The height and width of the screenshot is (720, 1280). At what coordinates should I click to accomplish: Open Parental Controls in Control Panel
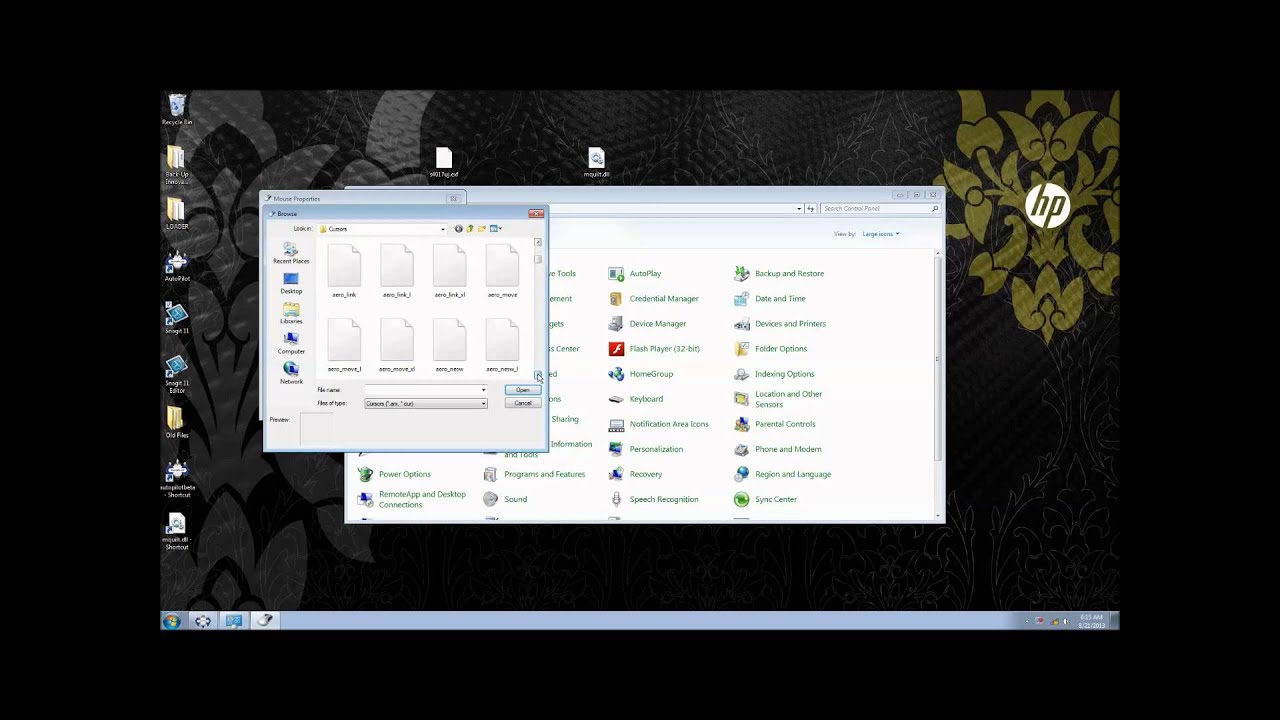(775, 423)
